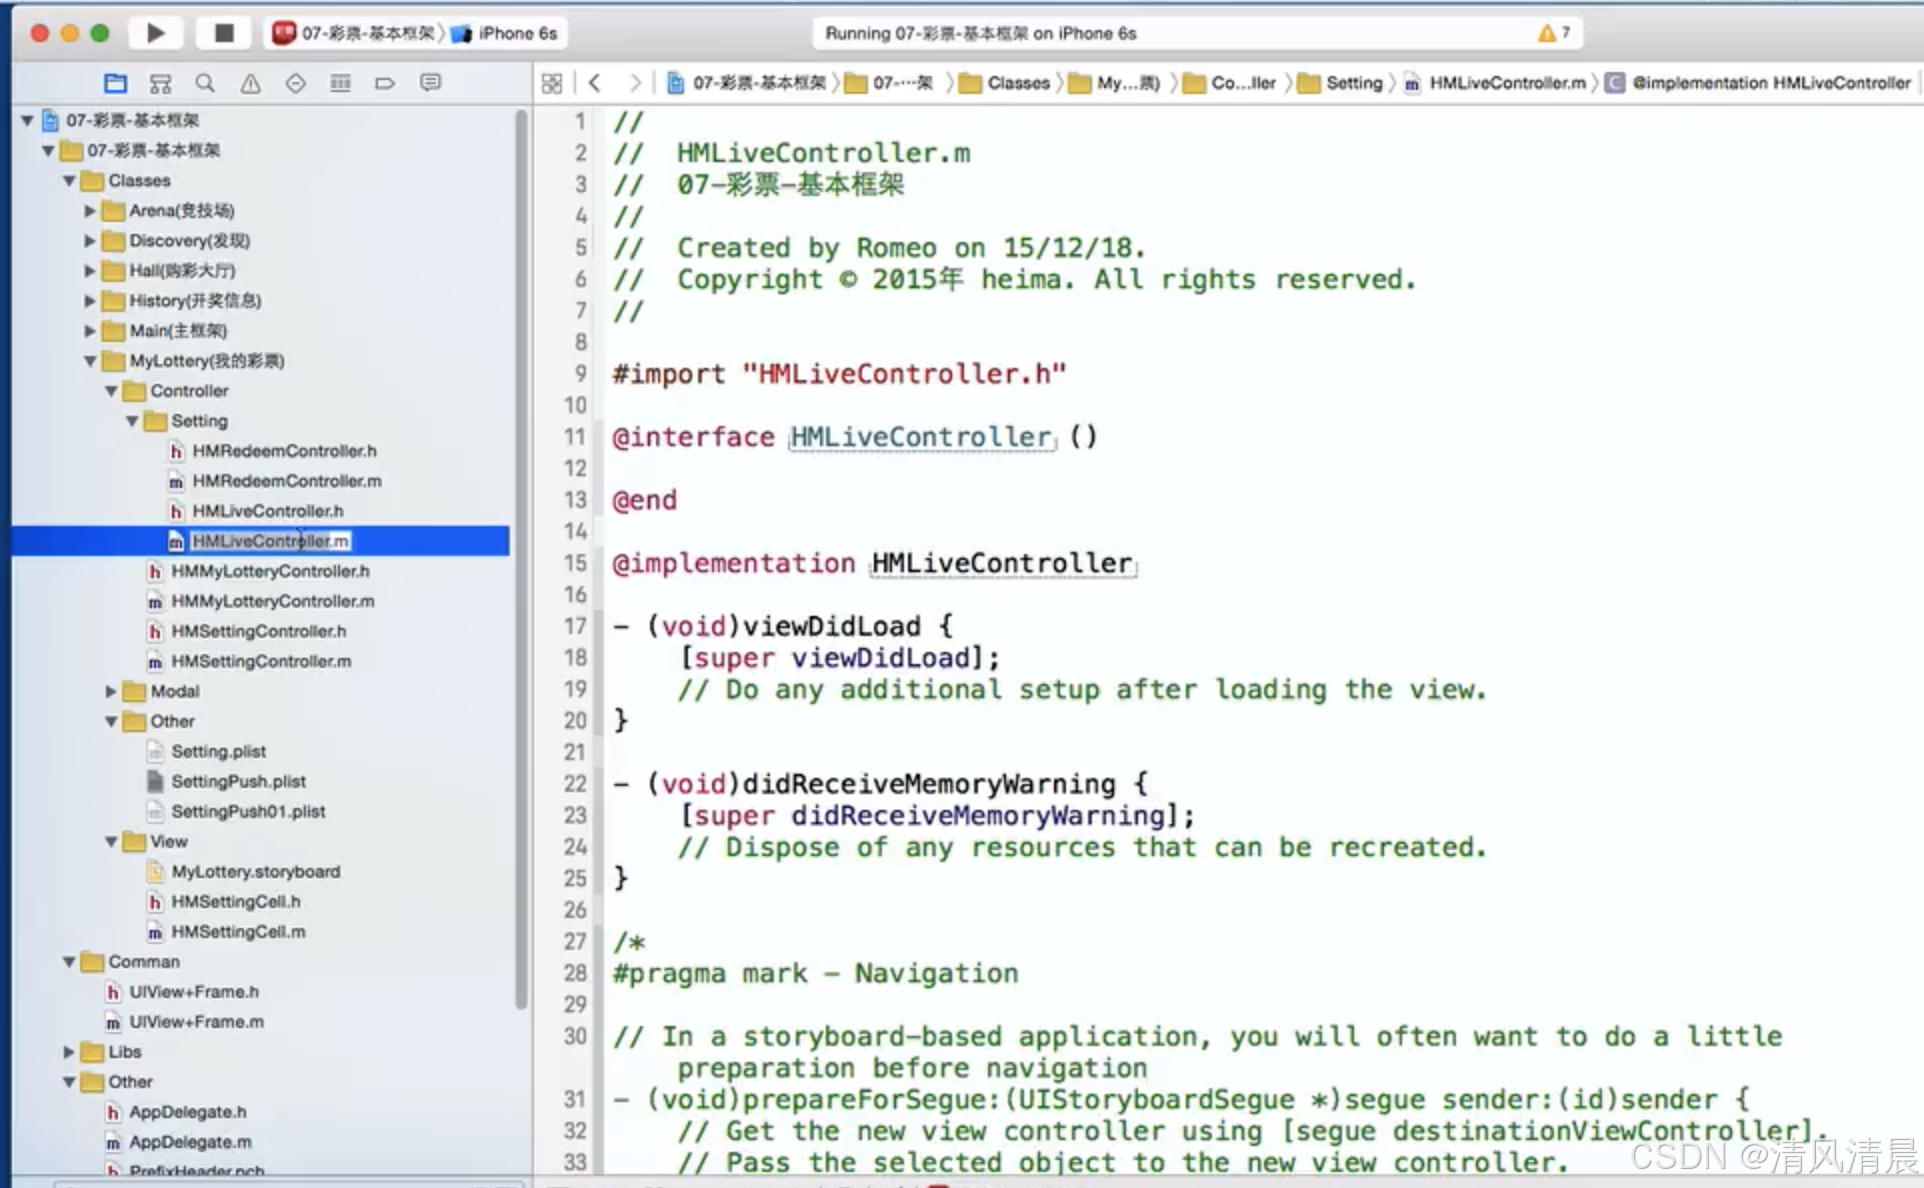
Task: Select the 07 scheme in toolbar
Action: [357, 33]
